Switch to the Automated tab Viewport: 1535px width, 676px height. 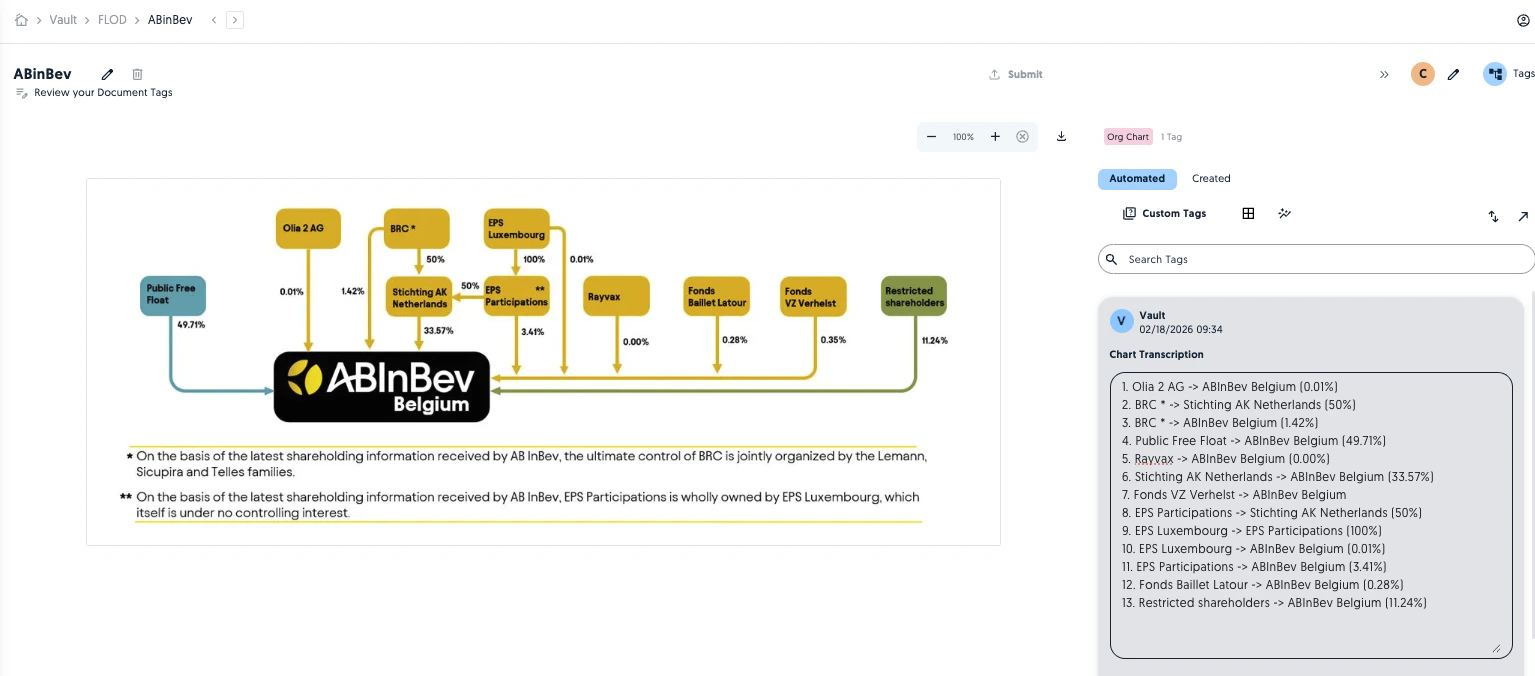tap(1137, 179)
